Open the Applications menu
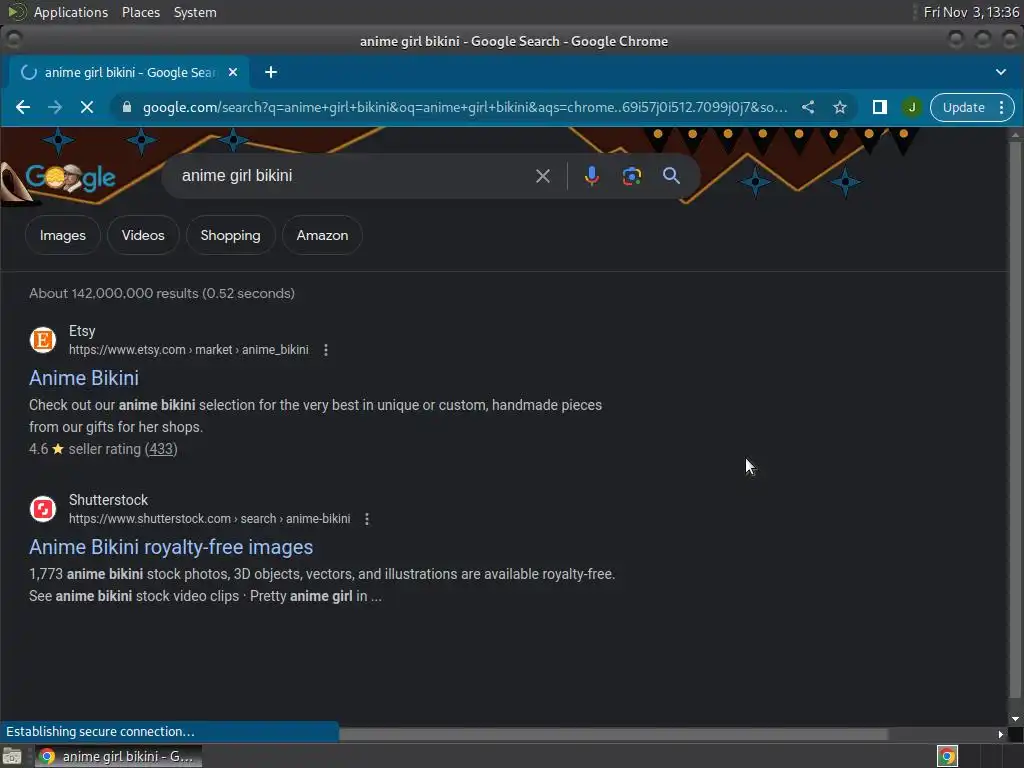Image resolution: width=1024 pixels, height=768 pixels. [71, 12]
